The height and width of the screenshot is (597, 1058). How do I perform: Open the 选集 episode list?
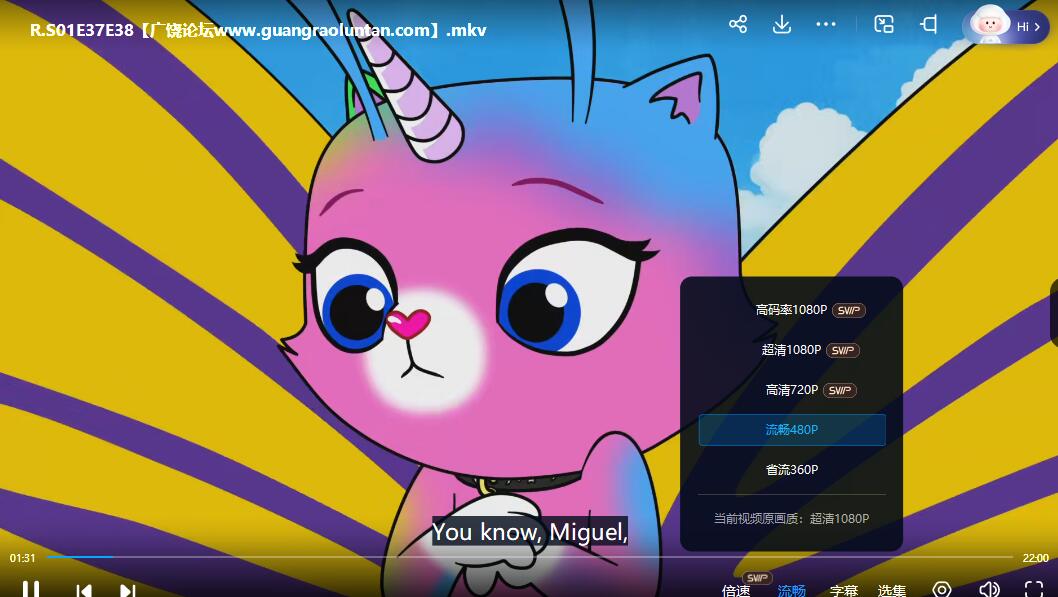(x=891, y=590)
